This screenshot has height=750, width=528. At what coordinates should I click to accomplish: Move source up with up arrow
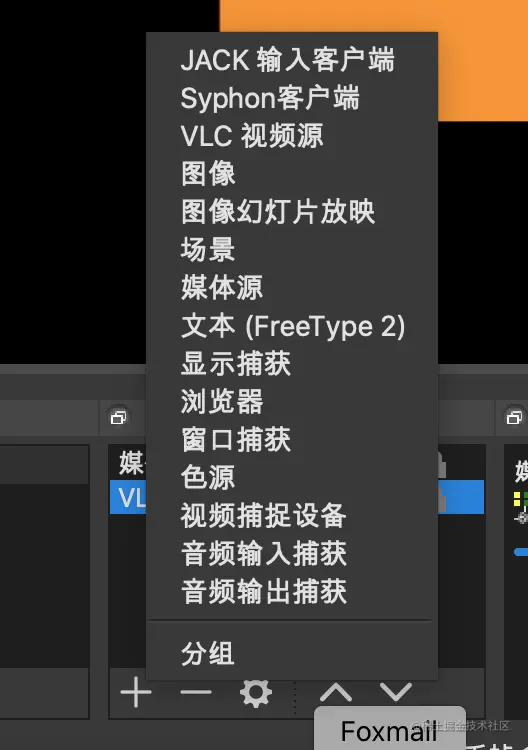(336, 692)
